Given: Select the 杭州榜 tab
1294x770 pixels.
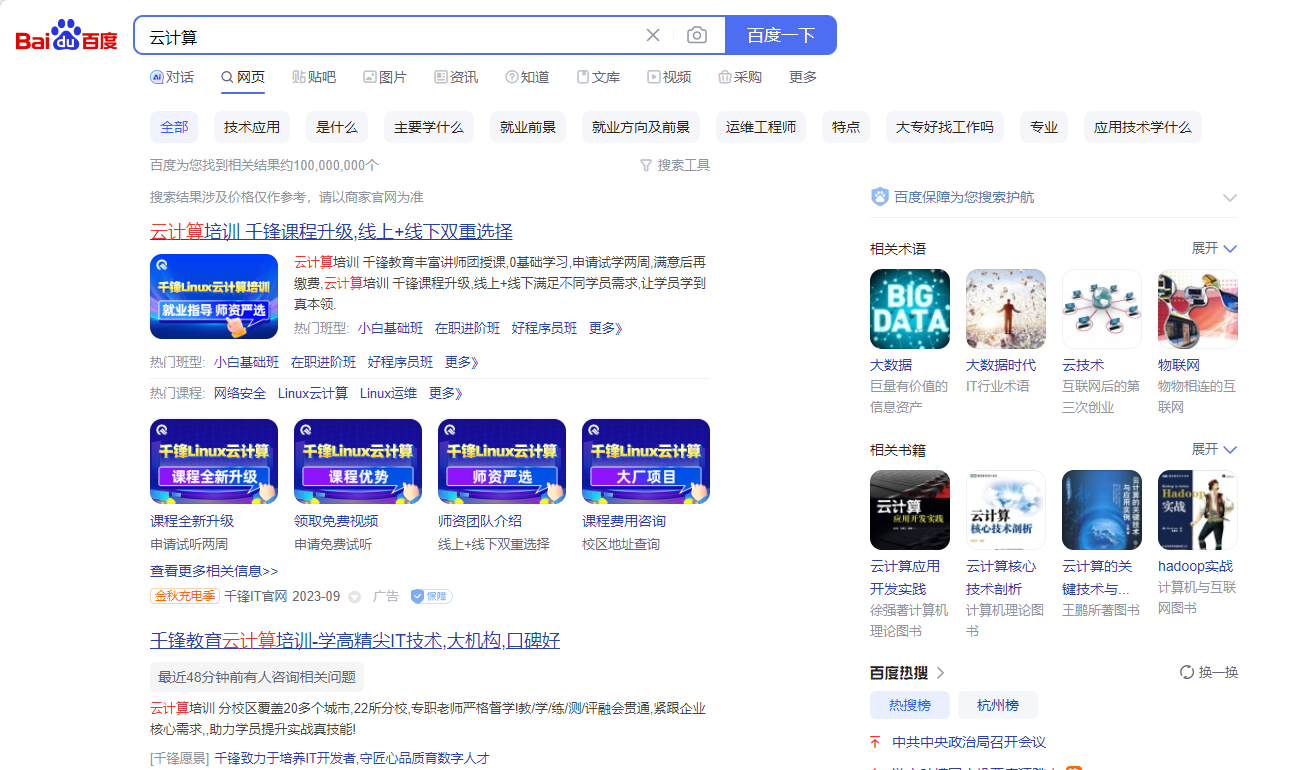Looking at the screenshot, I should pyautogui.click(x=998, y=705).
